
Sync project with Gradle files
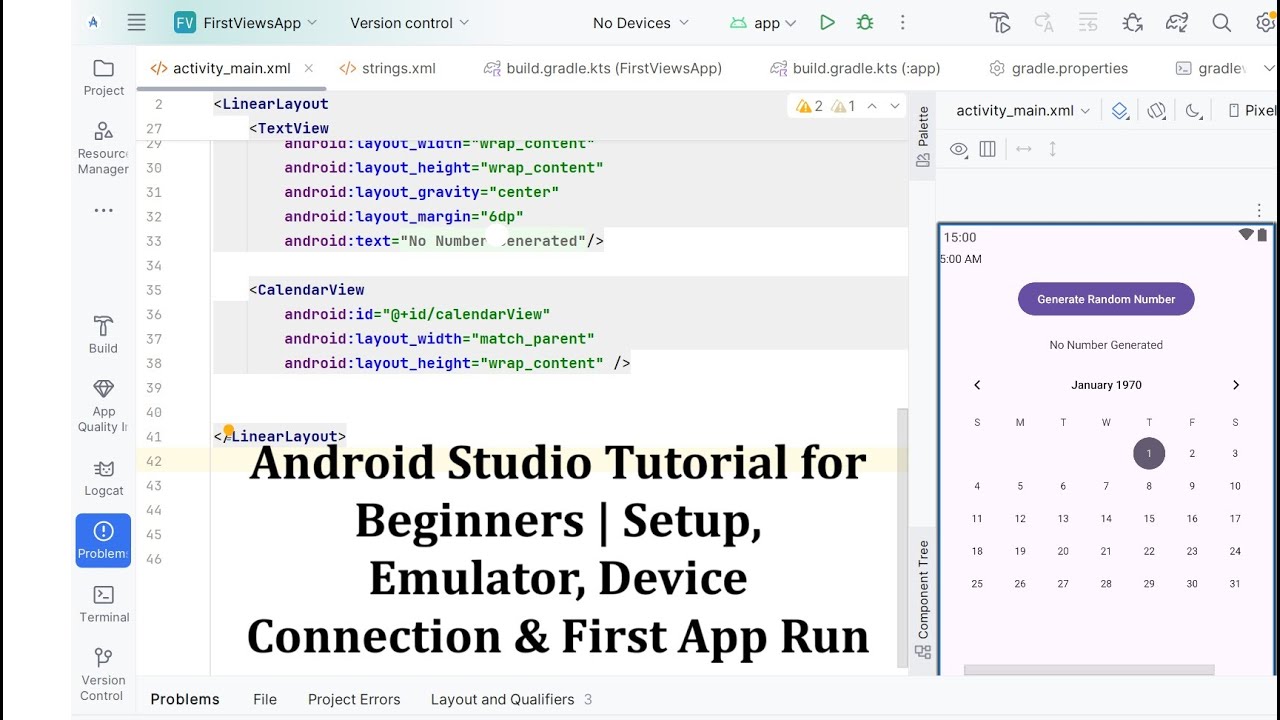1177,22
